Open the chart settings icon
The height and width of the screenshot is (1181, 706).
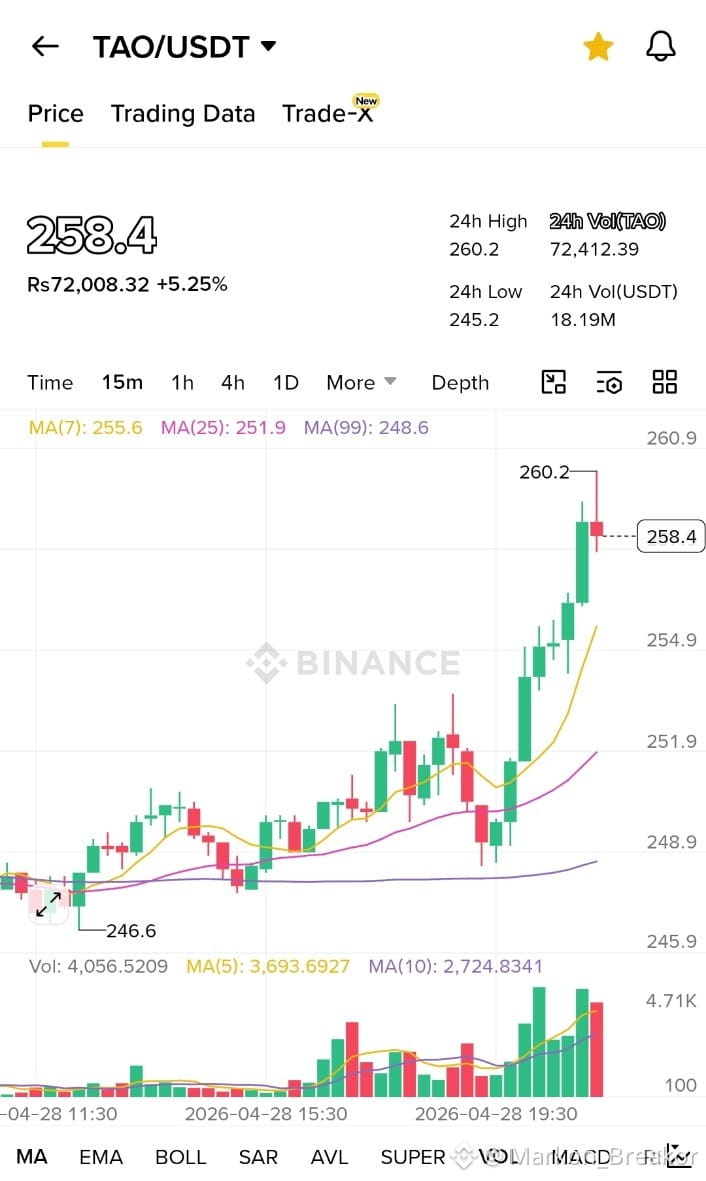(609, 383)
